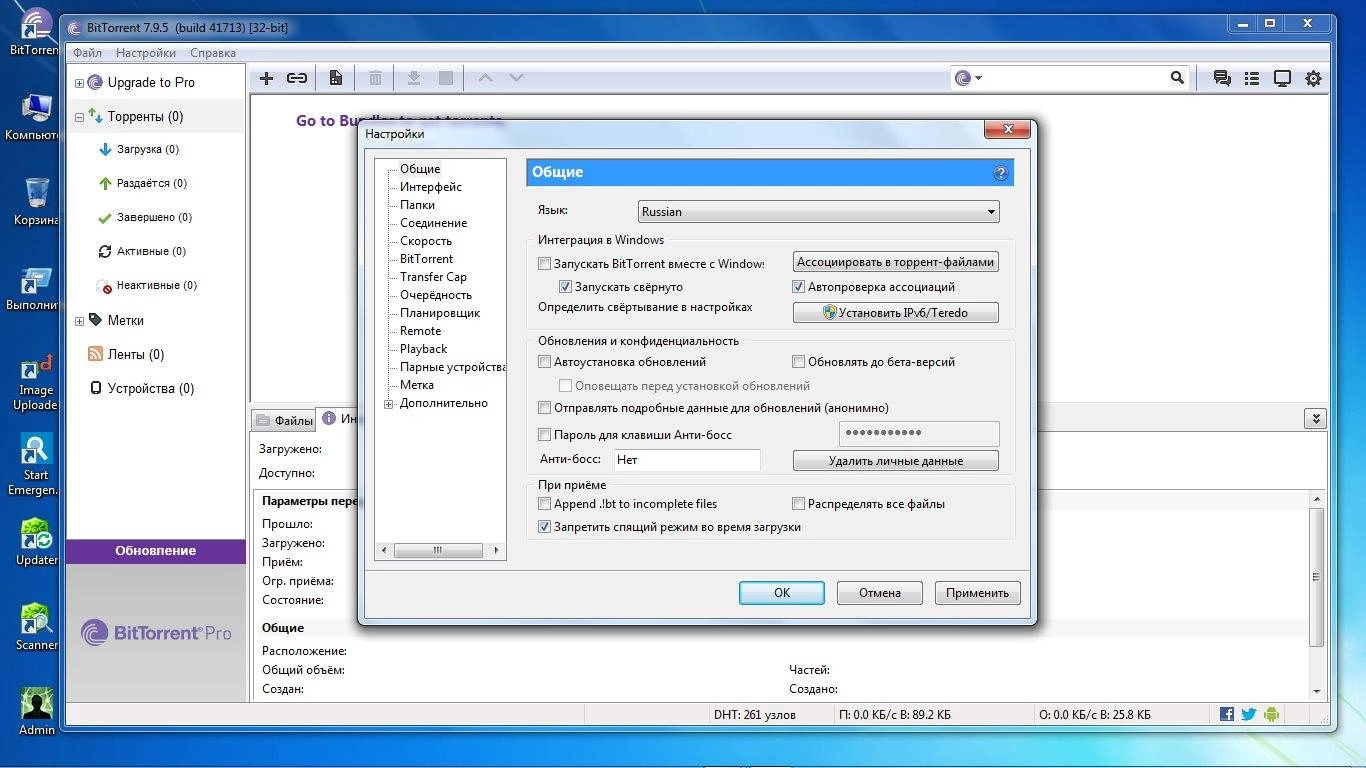Click the Start Torrent download arrow icon

tap(414, 78)
